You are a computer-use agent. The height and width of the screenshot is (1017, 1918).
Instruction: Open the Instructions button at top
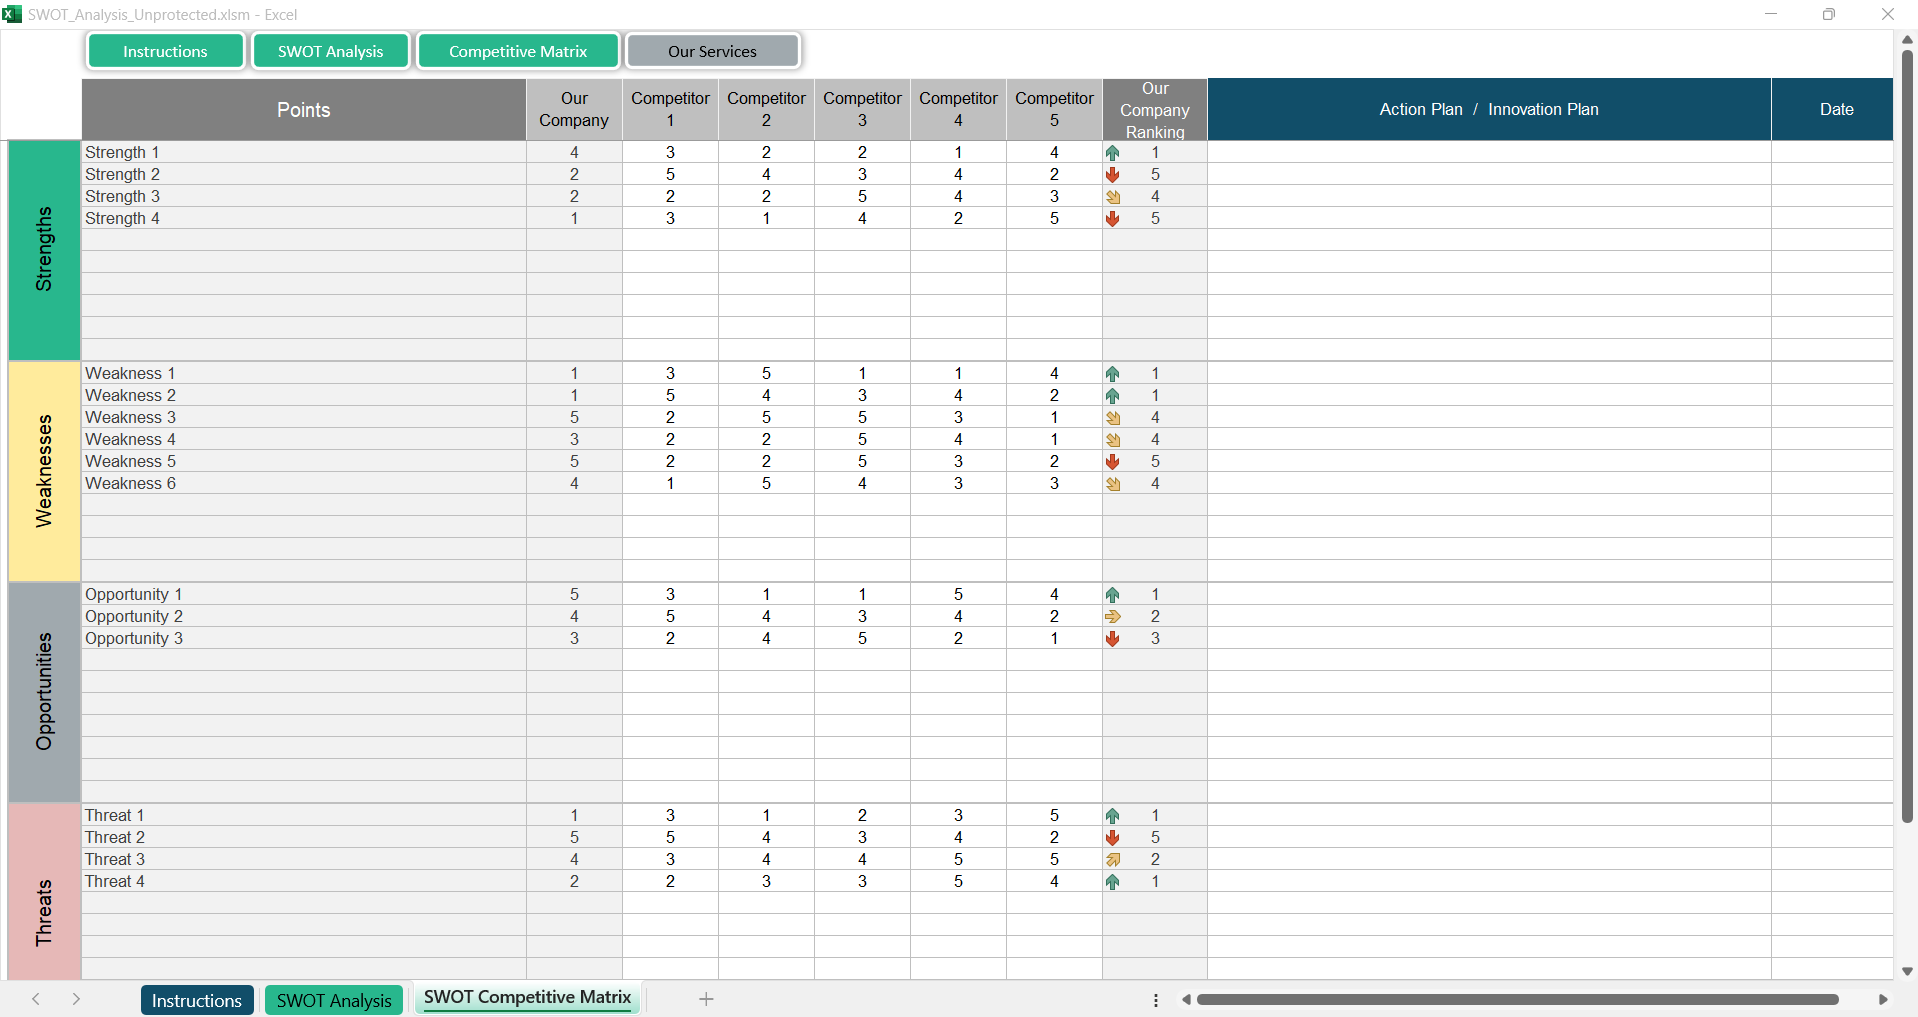[x=165, y=51]
